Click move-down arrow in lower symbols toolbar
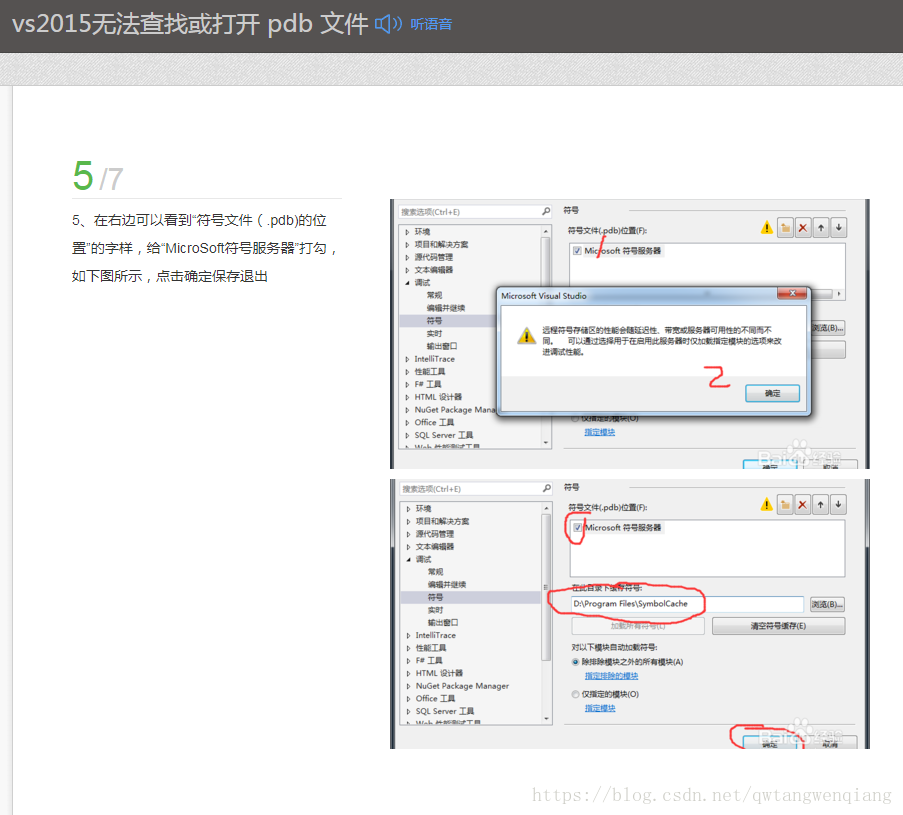This screenshot has width=903, height=815. [x=838, y=505]
